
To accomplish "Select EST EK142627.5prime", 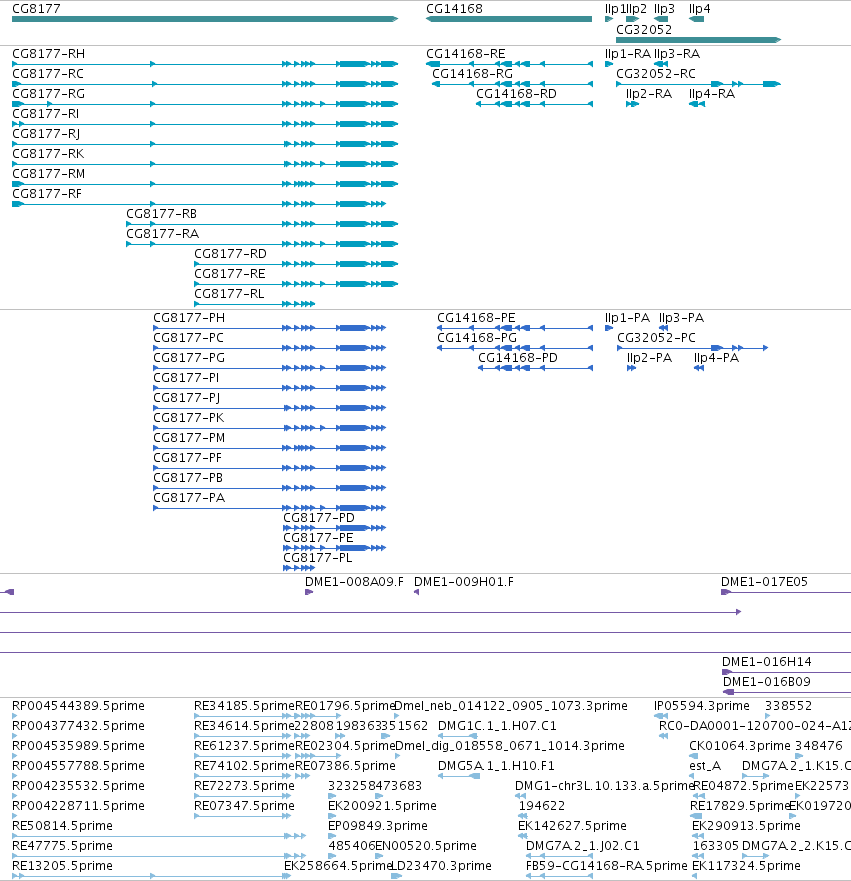I will pos(572,826).
